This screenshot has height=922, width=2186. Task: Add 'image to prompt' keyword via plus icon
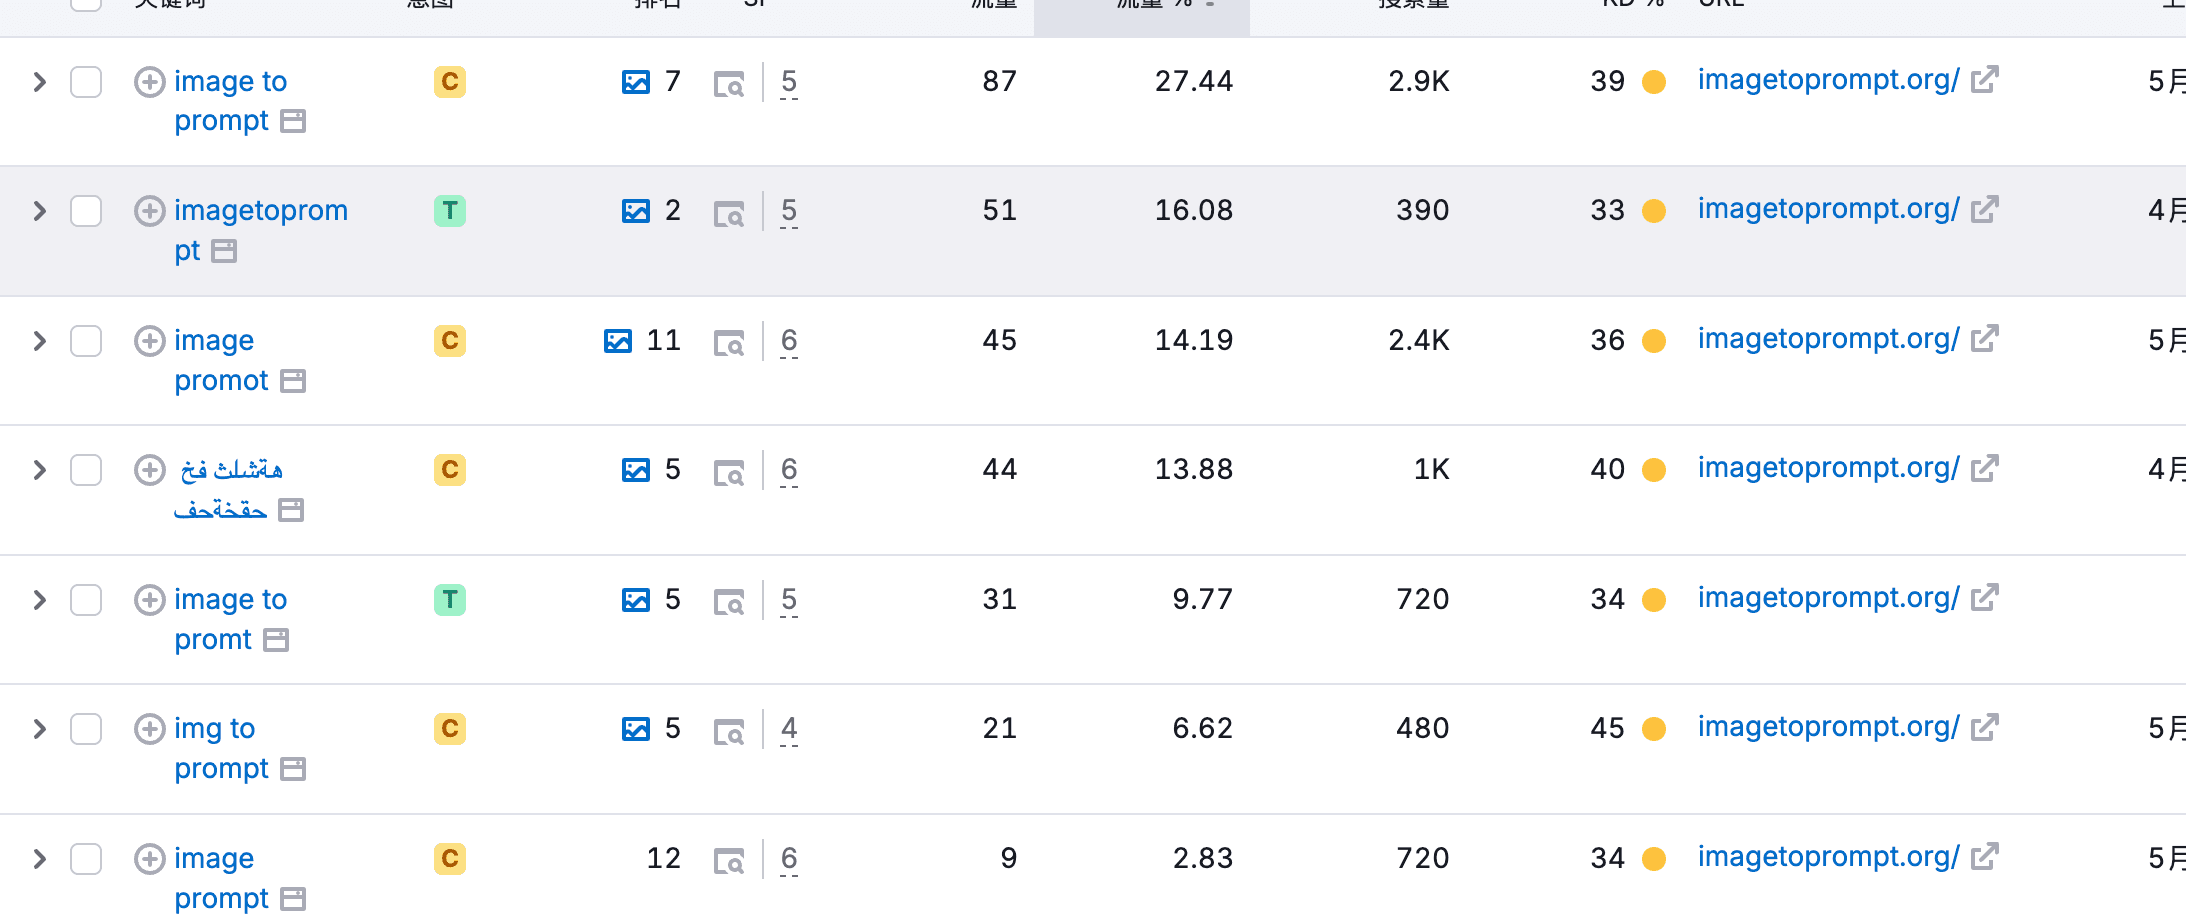(150, 82)
